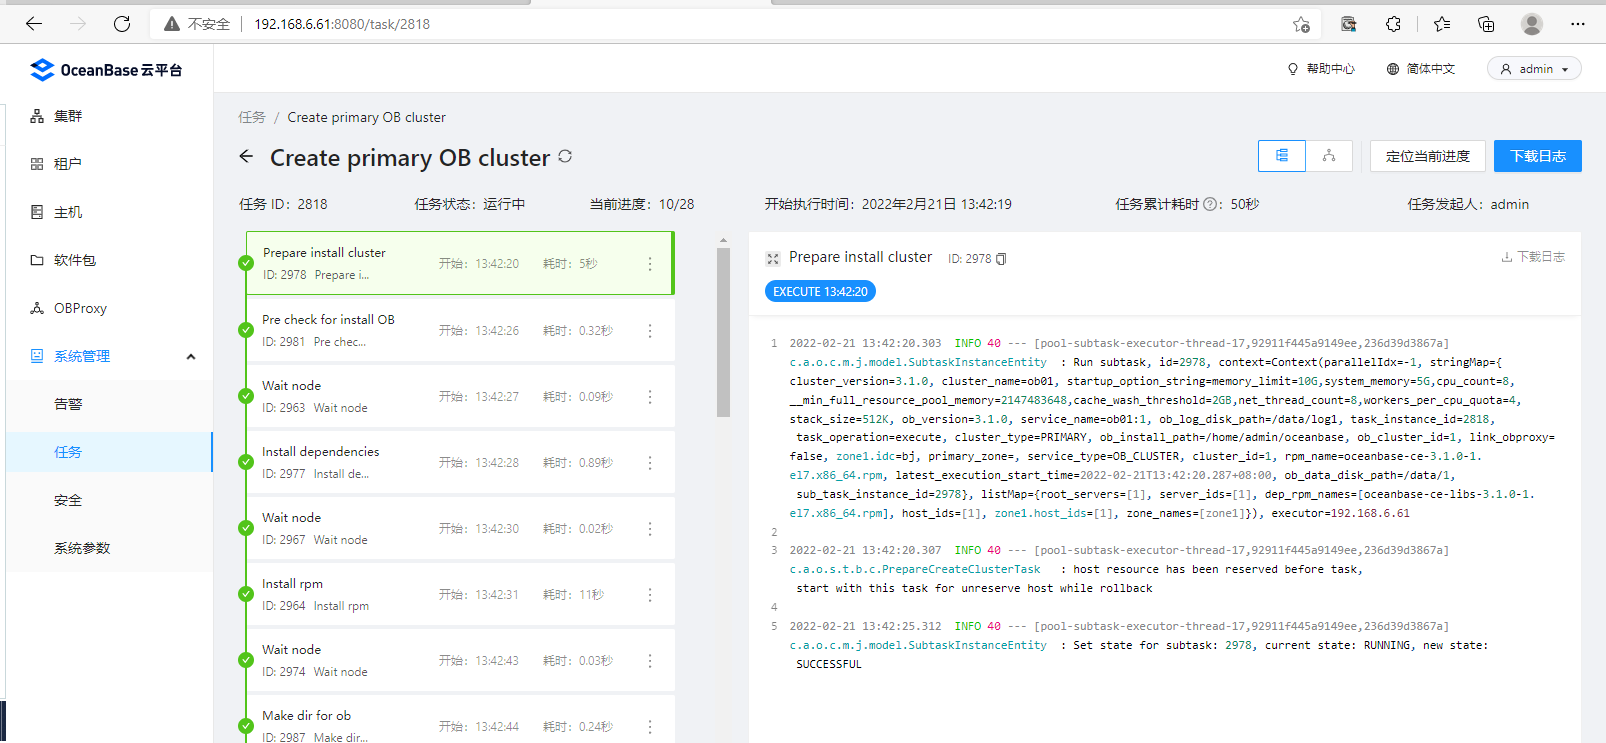The height and width of the screenshot is (743, 1606).
Task: Click the 定位当前进度 button
Action: [1428, 156]
